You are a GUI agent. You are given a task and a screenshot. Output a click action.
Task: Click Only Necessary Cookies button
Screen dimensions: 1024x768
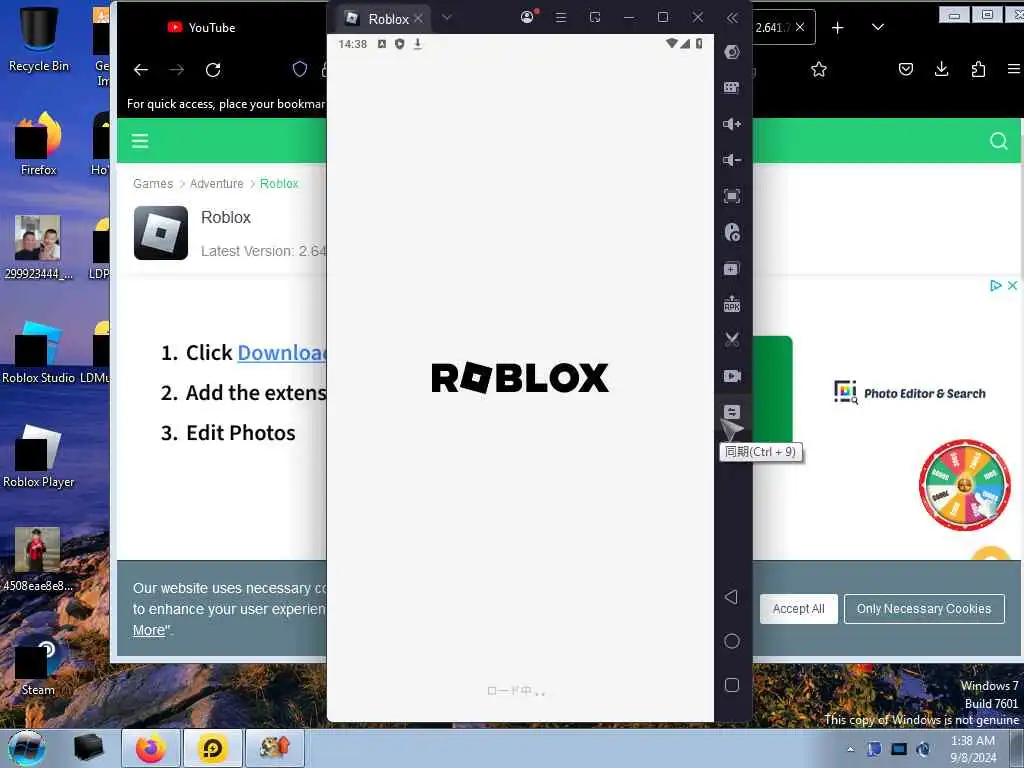pos(924,609)
